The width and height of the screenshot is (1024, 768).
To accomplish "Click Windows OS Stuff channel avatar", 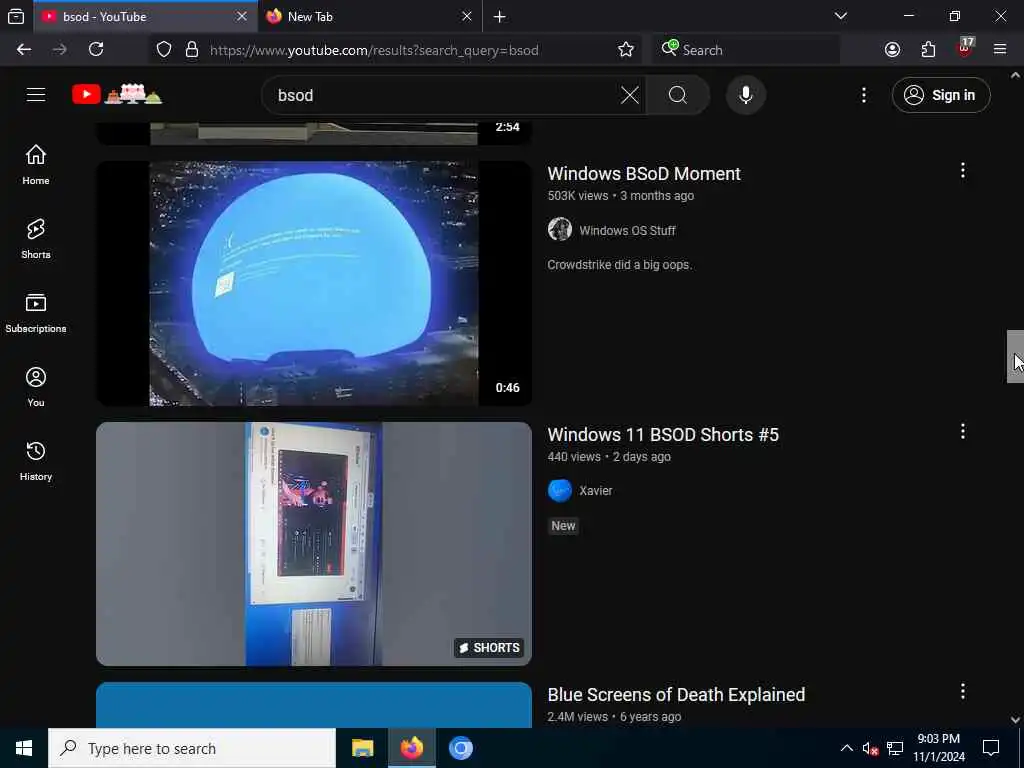I will 560,230.
